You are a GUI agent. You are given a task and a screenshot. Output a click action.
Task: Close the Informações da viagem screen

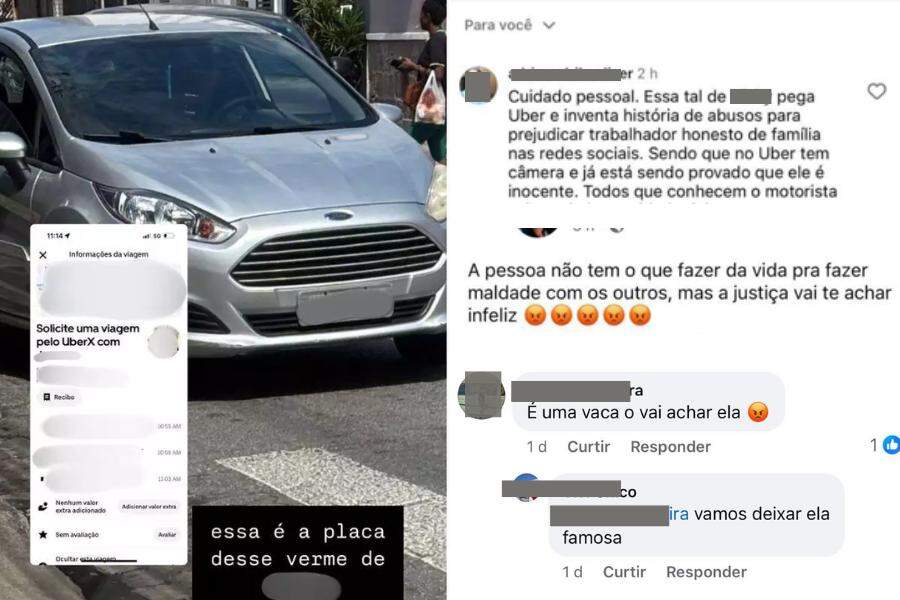tap(42, 255)
